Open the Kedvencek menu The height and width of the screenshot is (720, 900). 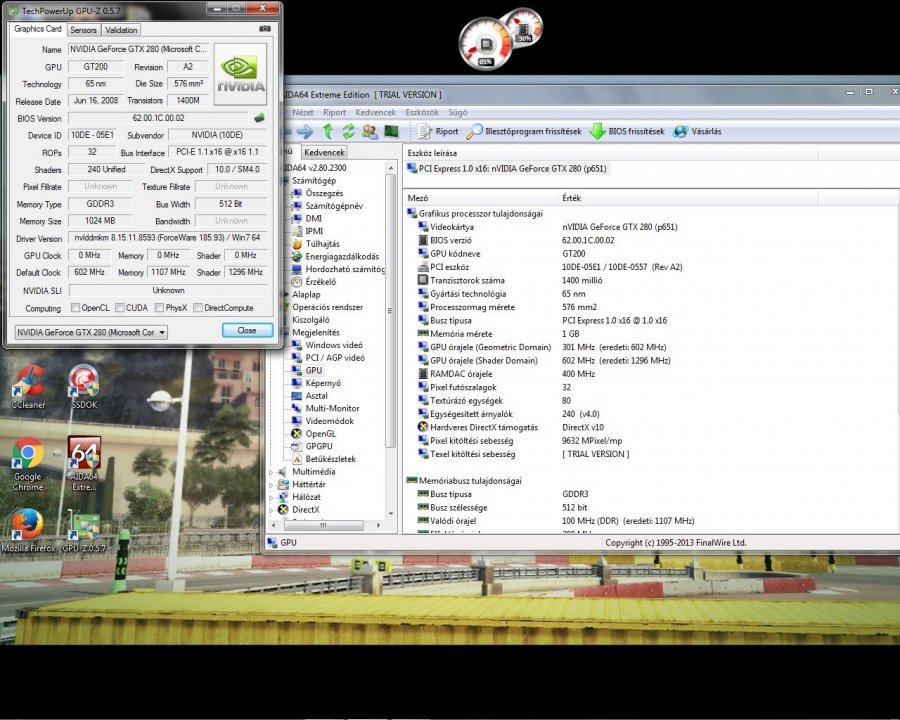tap(375, 113)
